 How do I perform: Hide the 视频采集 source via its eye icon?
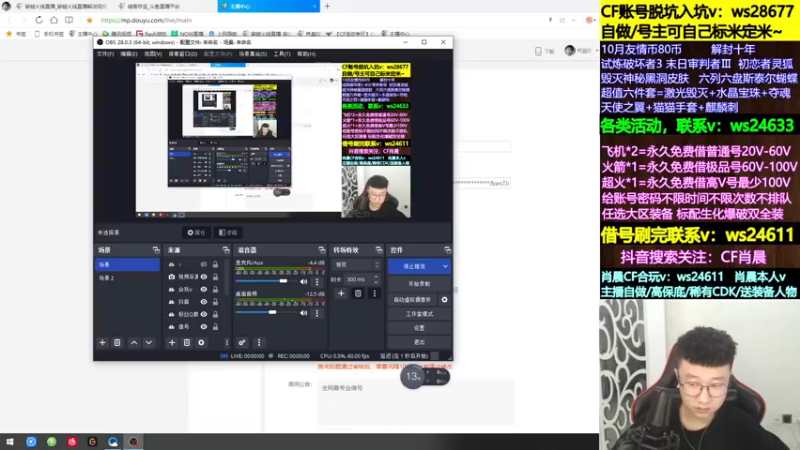pos(204,277)
